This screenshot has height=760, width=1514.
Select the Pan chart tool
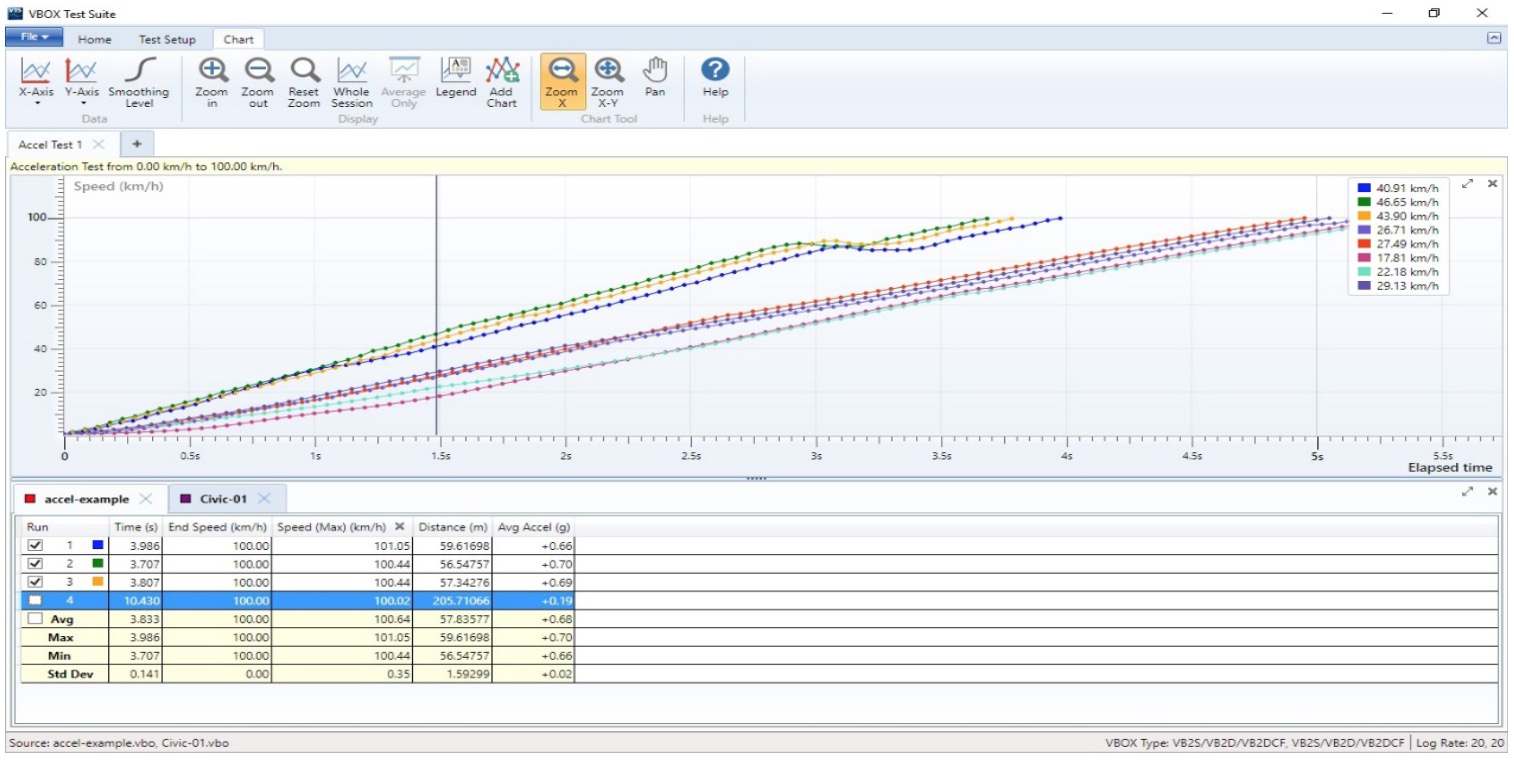tap(655, 77)
